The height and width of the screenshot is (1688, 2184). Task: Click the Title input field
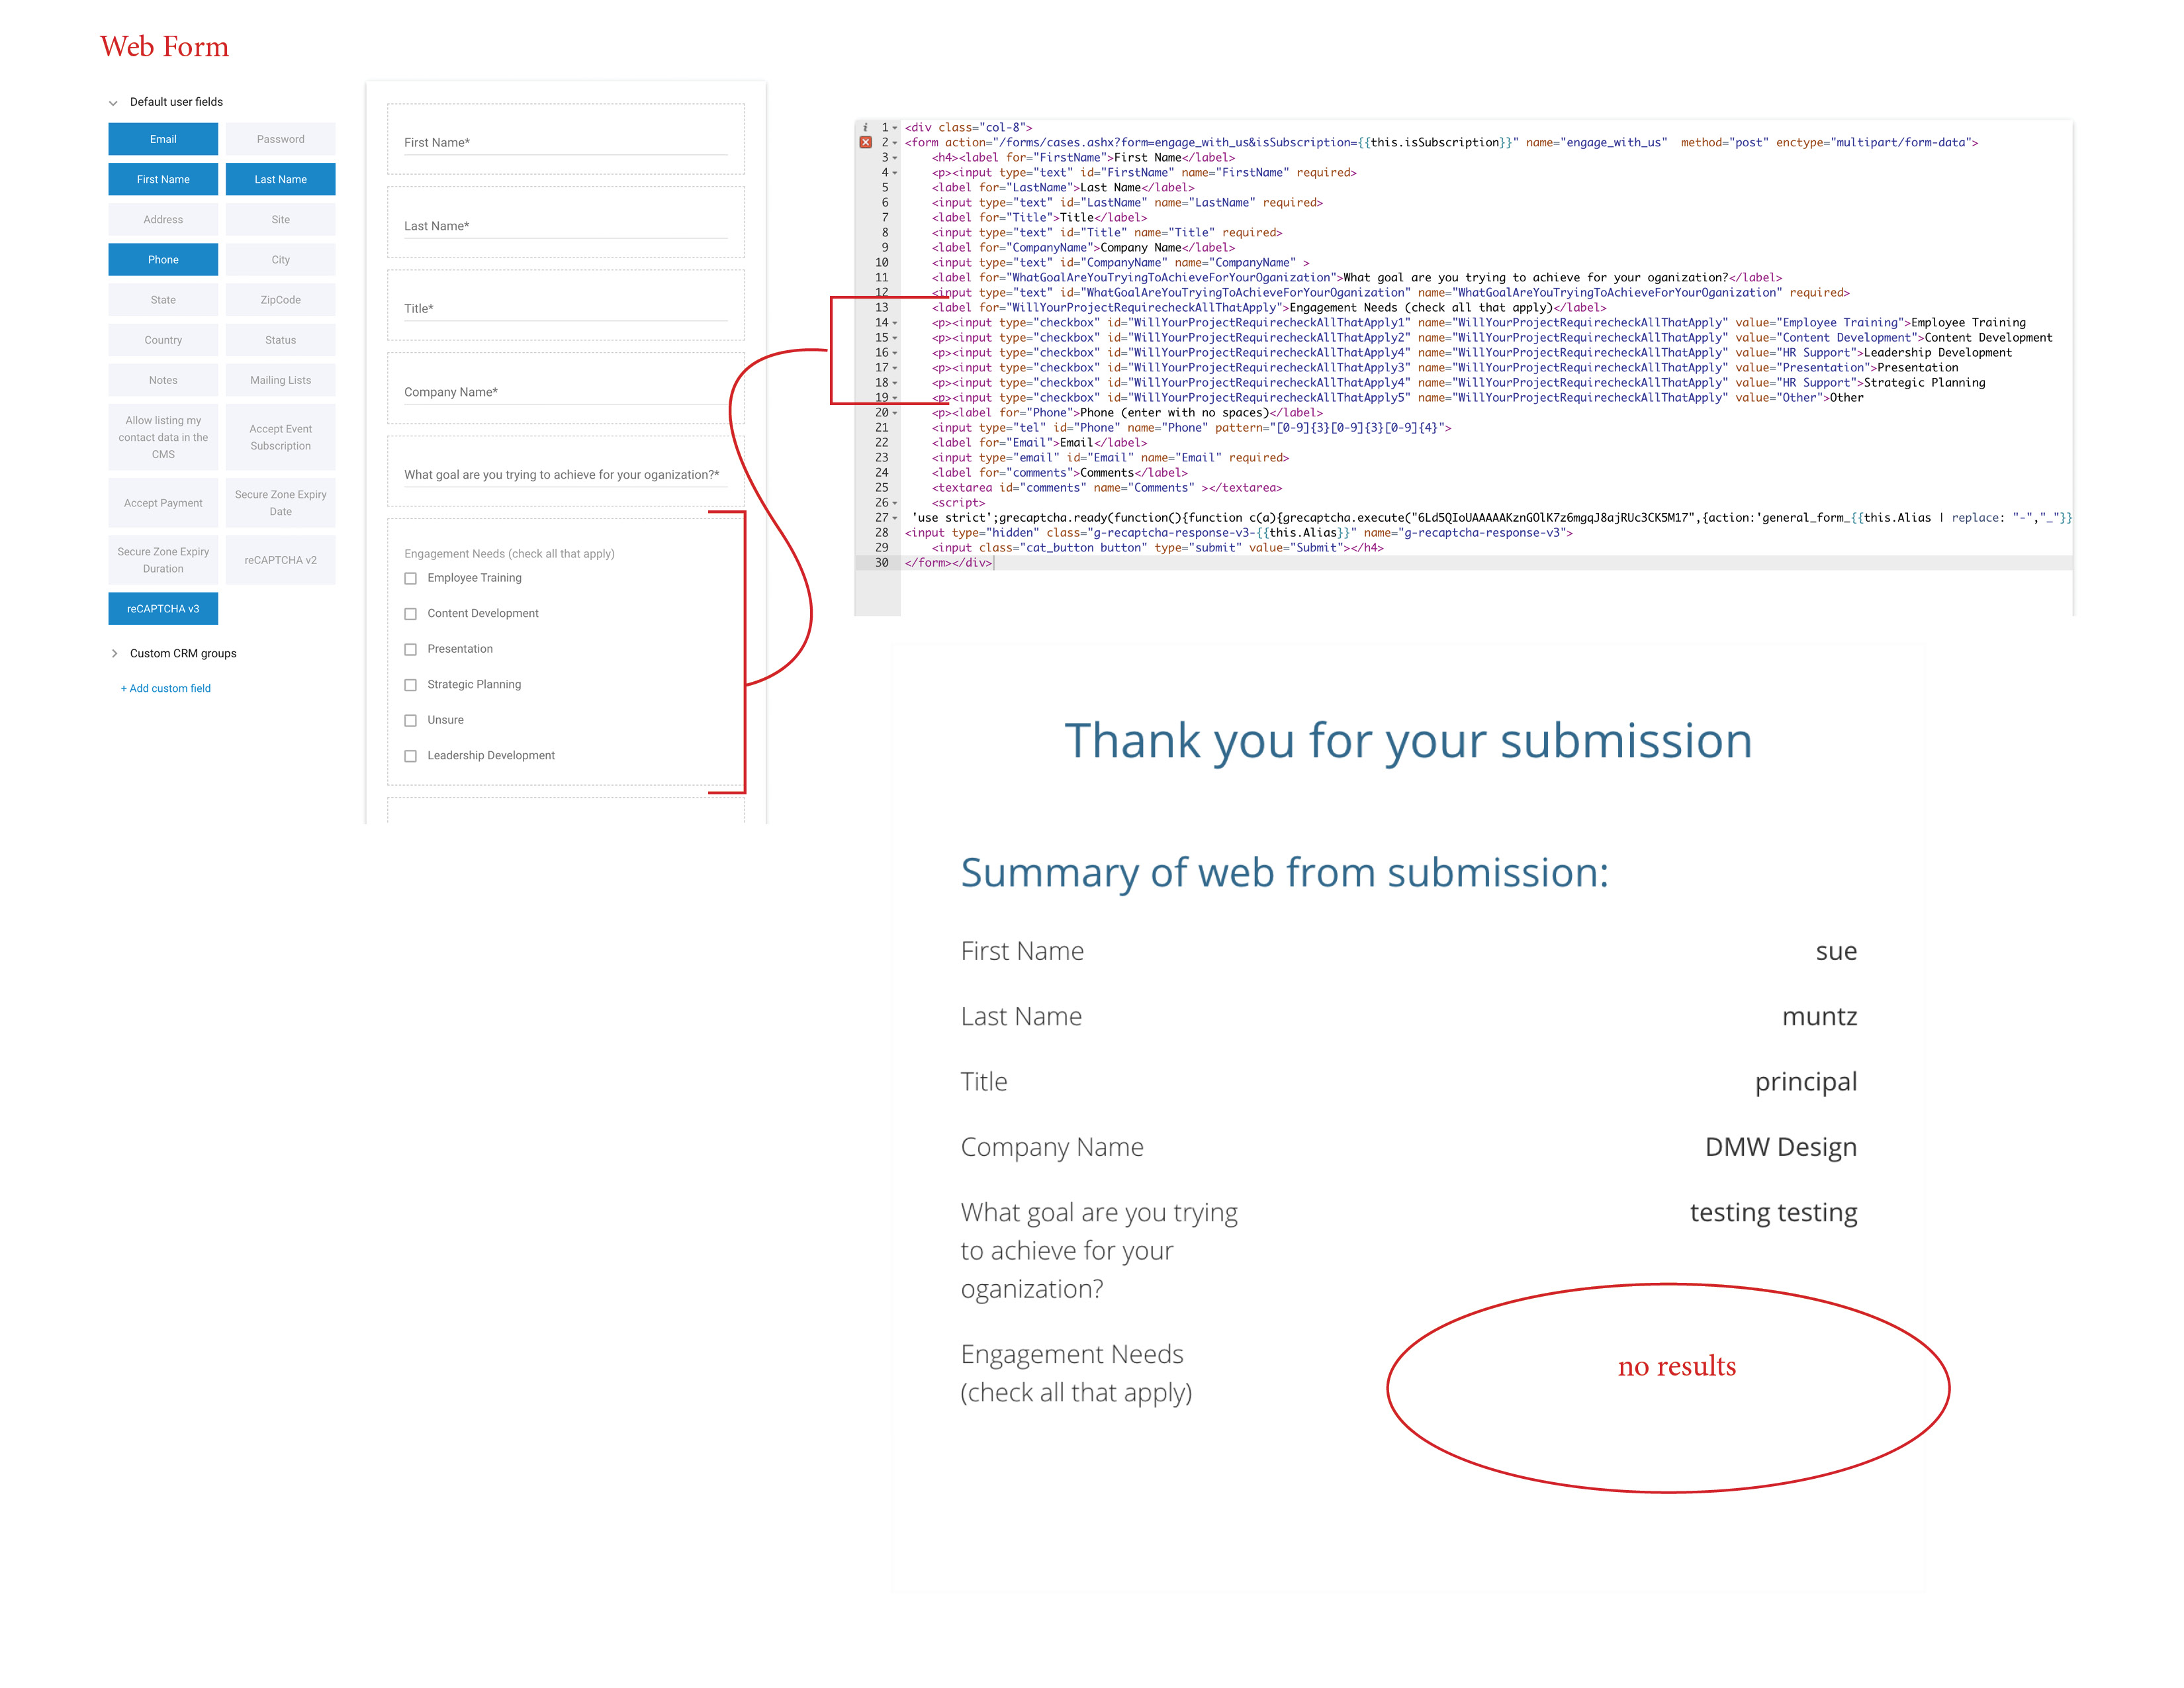pos(565,308)
